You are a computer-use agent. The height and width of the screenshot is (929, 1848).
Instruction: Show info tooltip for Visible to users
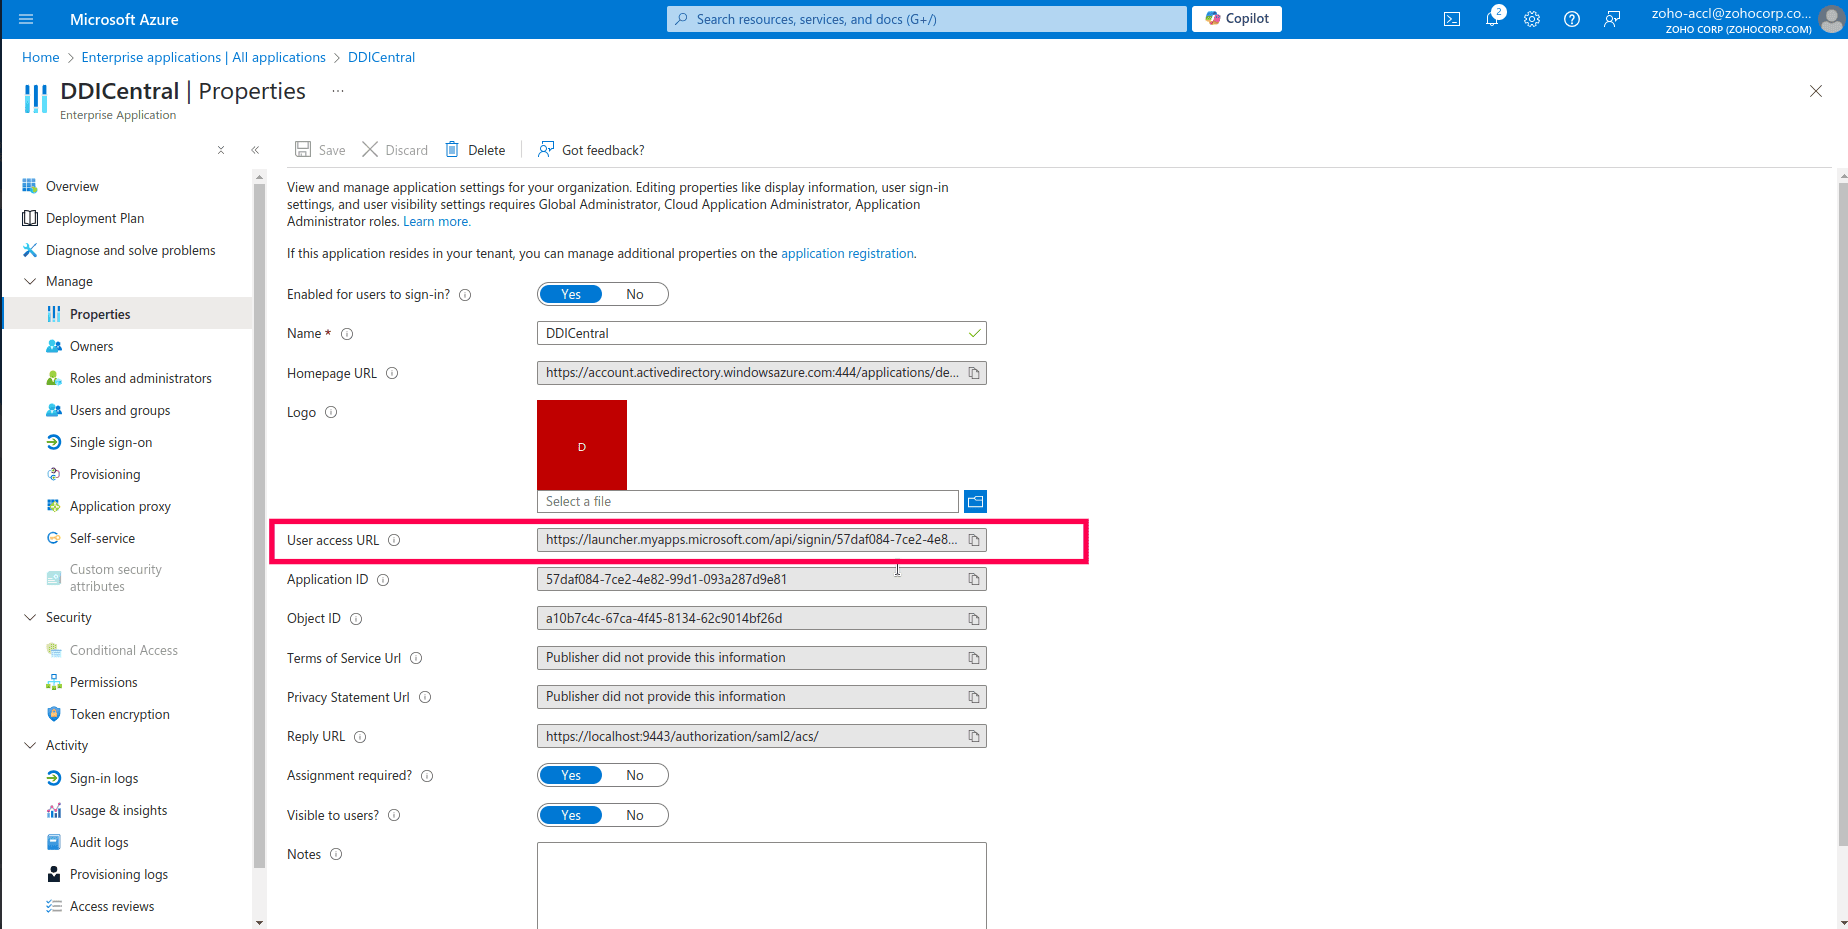pyautogui.click(x=394, y=815)
